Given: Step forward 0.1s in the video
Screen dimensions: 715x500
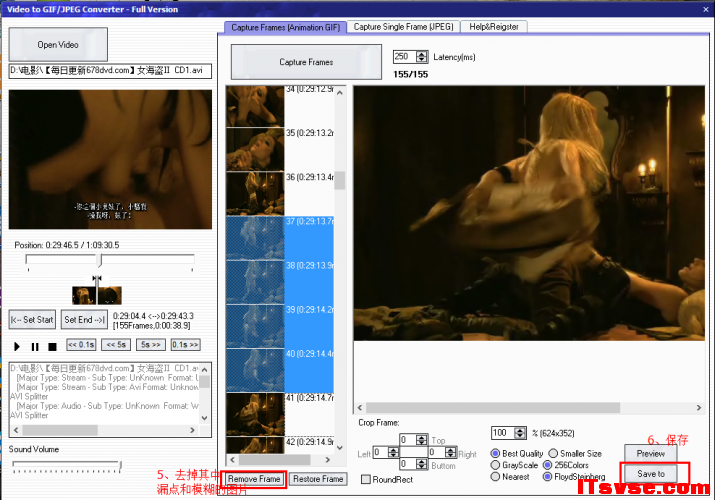Looking at the screenshot, I should click(x=186, y=345).
